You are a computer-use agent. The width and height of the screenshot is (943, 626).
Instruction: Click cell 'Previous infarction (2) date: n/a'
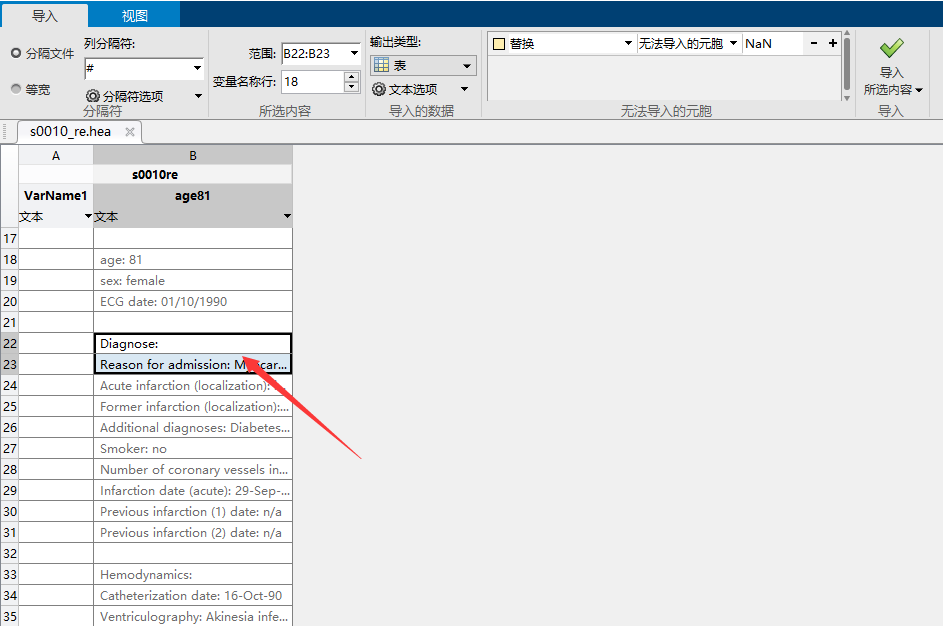pyautogui.click(x=192, y=533)
